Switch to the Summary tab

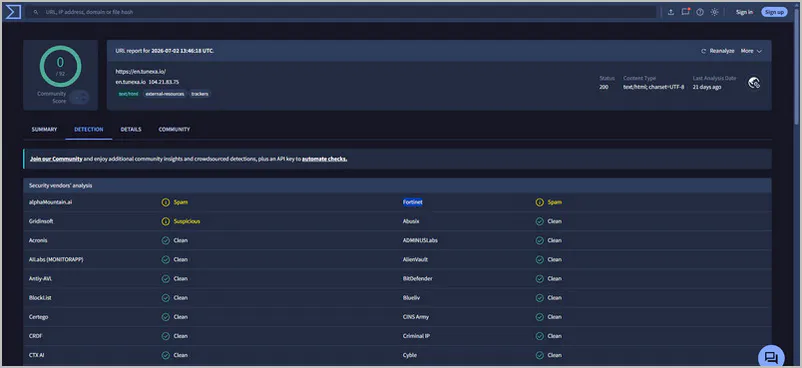tap(44, 129)
